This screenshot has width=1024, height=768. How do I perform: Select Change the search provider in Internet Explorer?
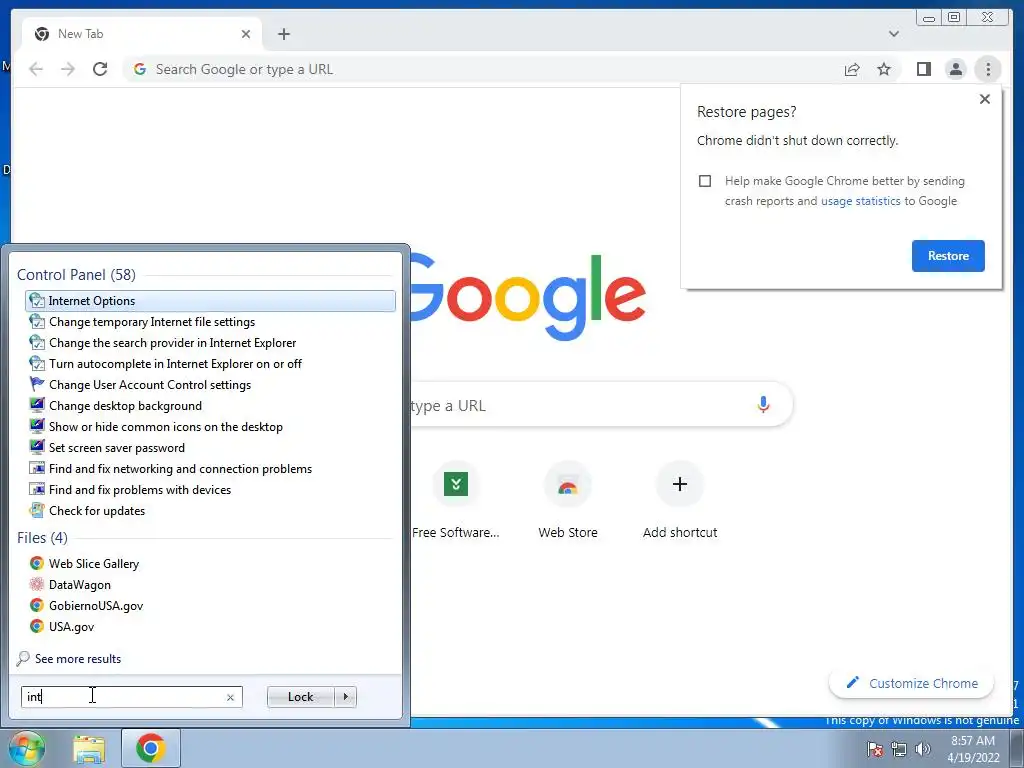(210, 343)
